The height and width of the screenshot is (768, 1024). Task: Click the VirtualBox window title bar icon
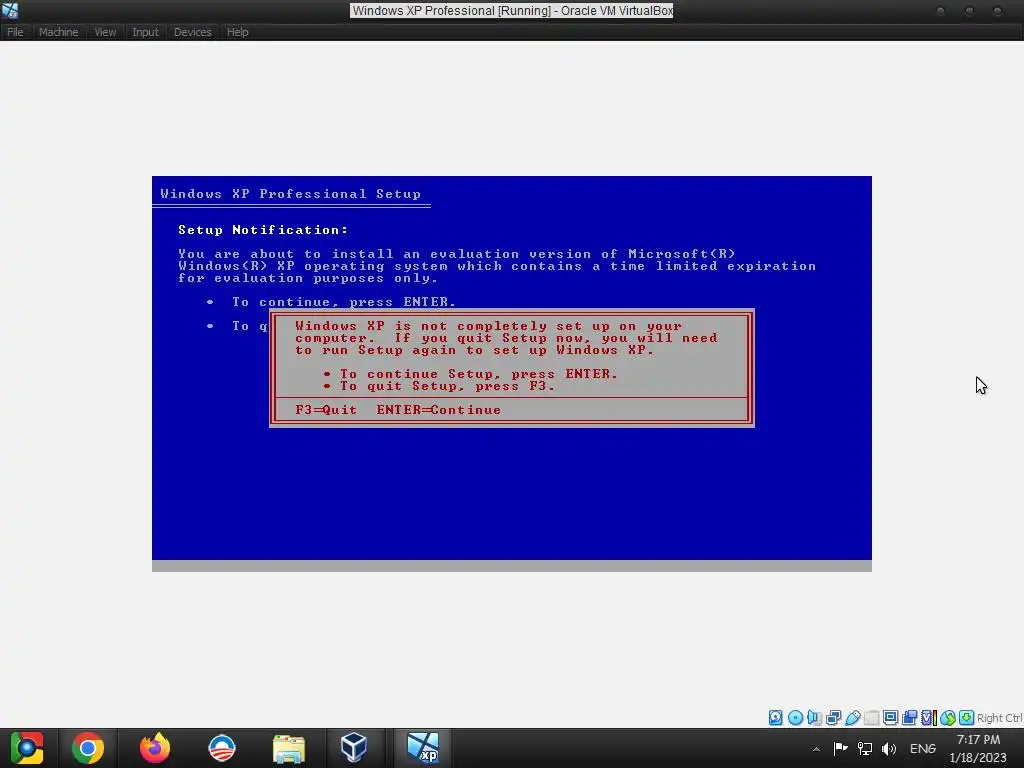(10, 10)
